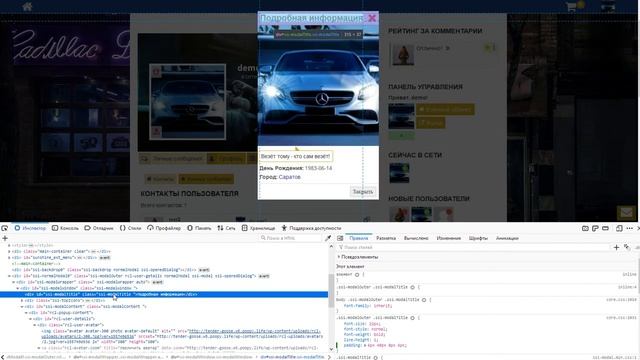Open the Поддержка доступности tab

click(311, 228)
